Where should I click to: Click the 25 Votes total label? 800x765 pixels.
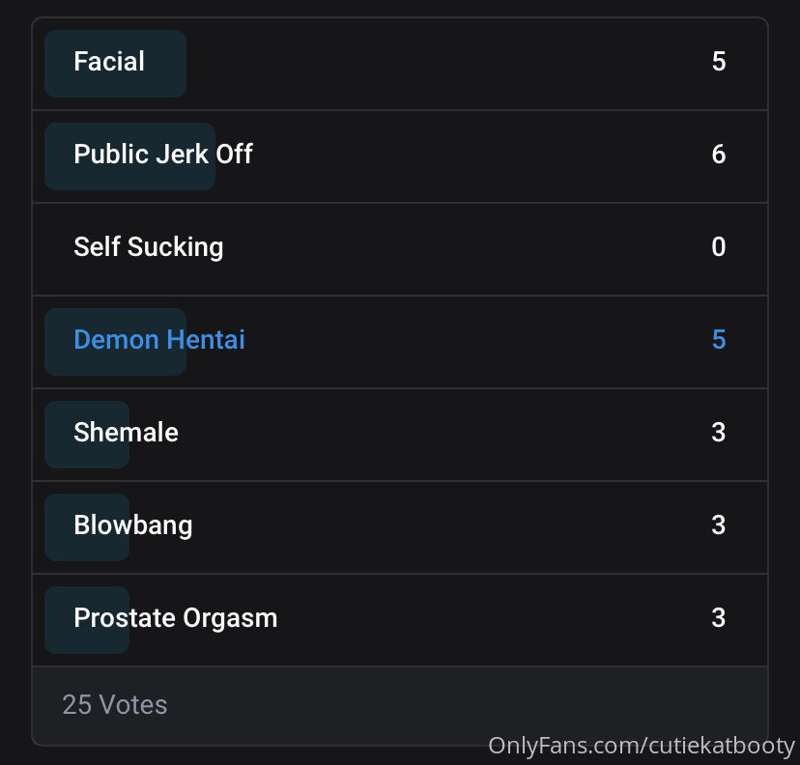pyautogui.click(x=115, y=705)
